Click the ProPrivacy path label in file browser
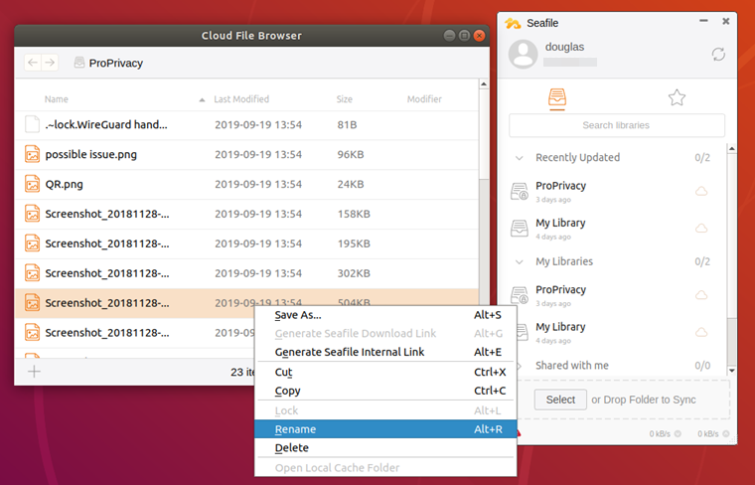Image resolution: width=755 pixels, height=485 pixels. pos(116,63)
